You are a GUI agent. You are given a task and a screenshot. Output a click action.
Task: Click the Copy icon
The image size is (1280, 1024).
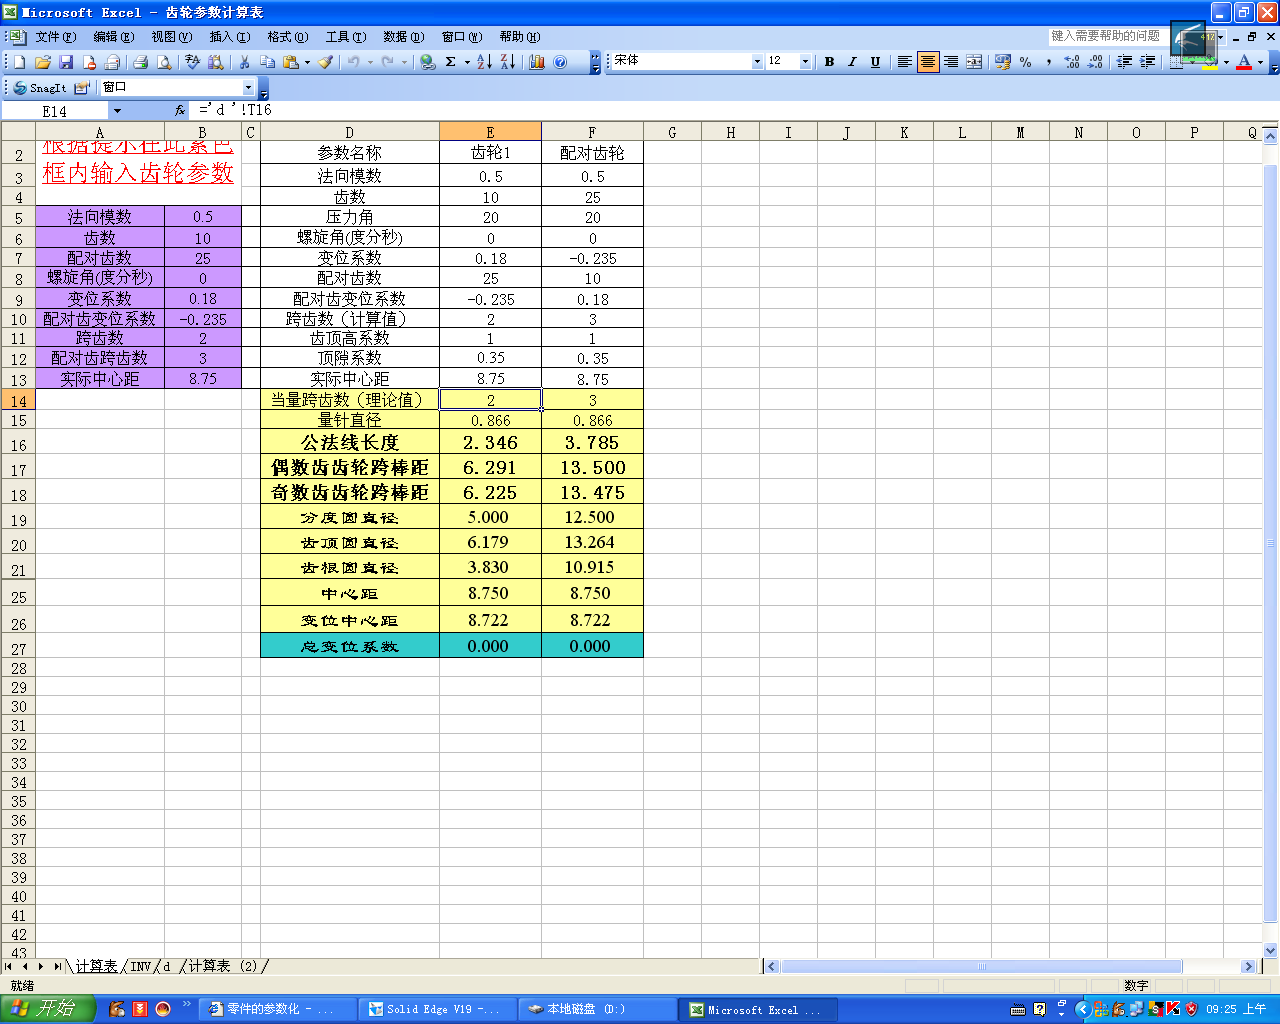(267, 62)
